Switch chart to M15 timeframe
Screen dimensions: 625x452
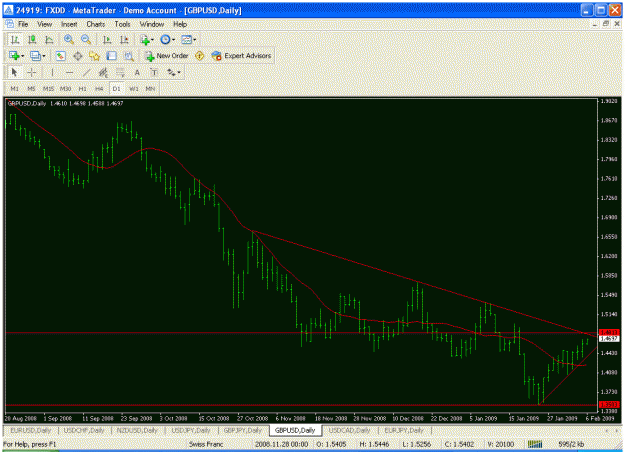(x=48, y=88)
